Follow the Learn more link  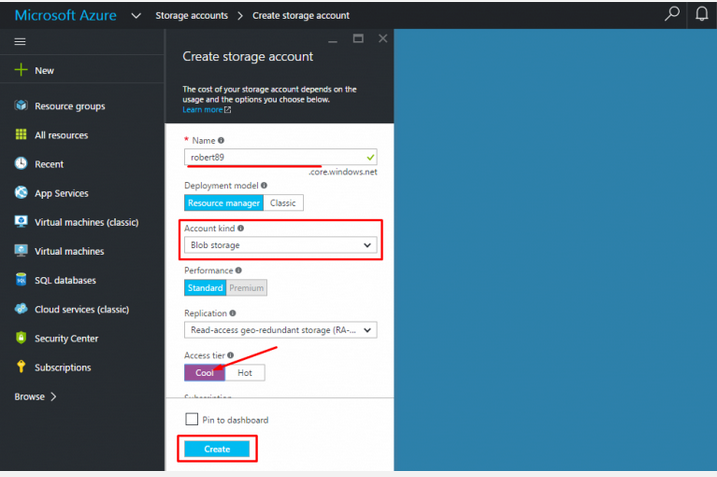pos(203,110)
